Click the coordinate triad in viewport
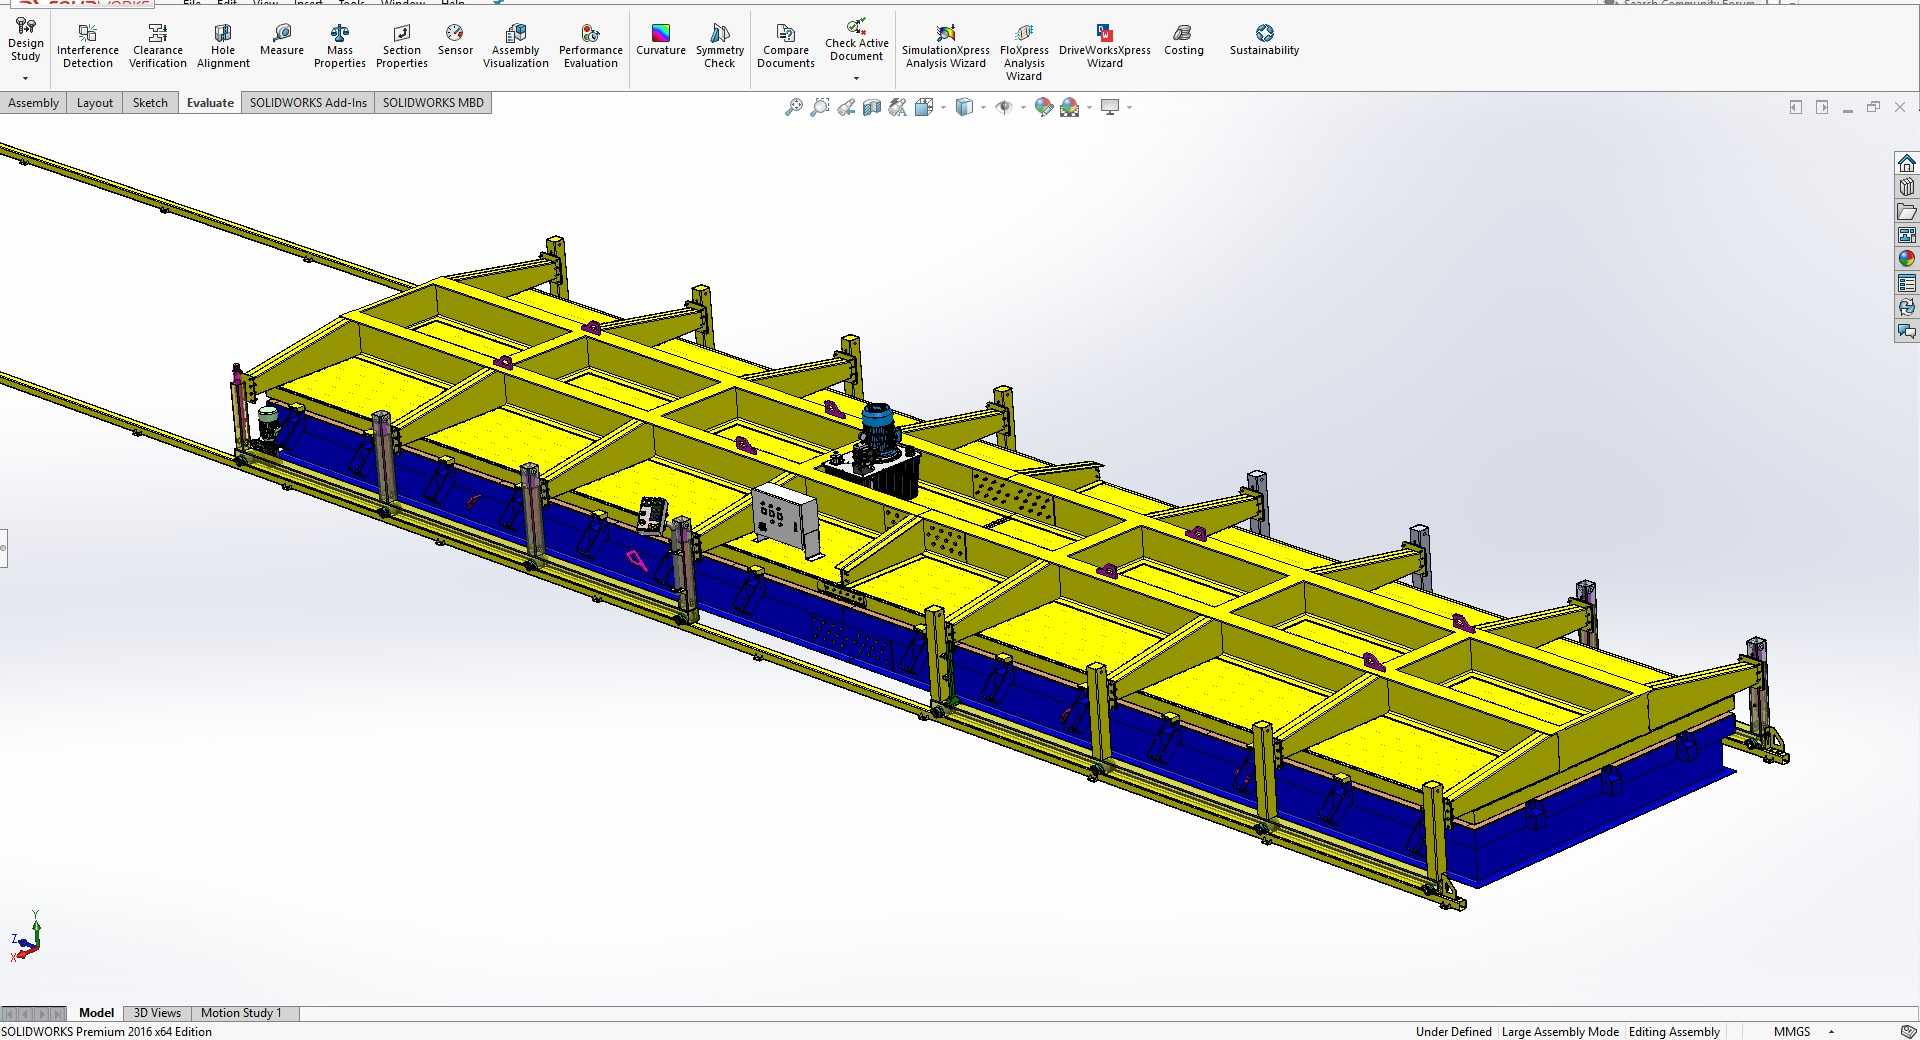Image resolution: width=1920 pixels, height=1040 pixels. point(26,936)
